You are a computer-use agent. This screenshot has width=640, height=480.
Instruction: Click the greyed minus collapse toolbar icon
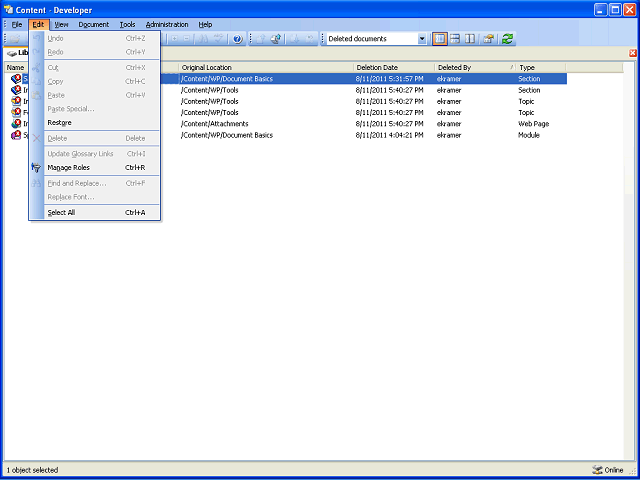coord(187,39)
